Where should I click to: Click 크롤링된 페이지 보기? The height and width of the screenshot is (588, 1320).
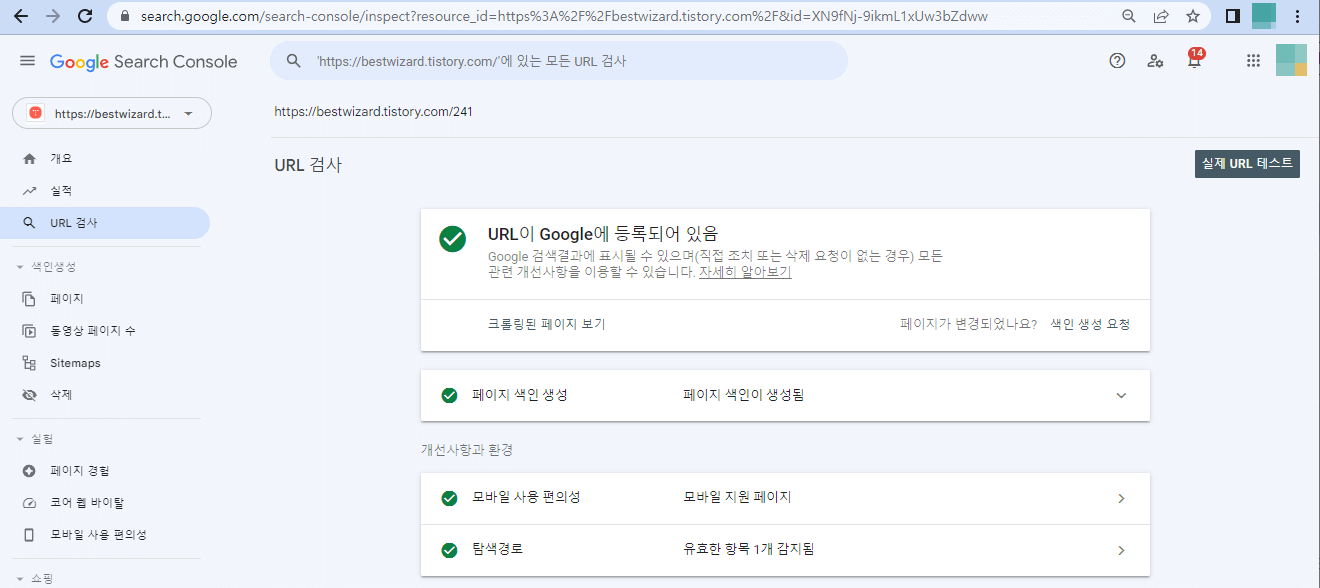point(546,324)
